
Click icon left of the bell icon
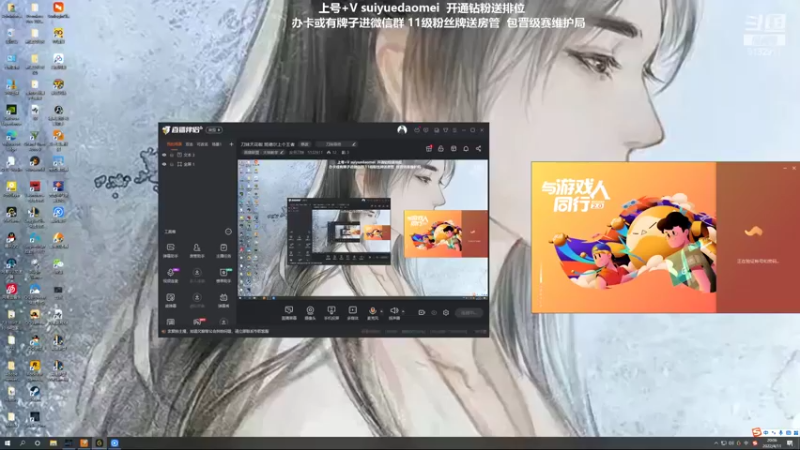(x=454, y=148)
